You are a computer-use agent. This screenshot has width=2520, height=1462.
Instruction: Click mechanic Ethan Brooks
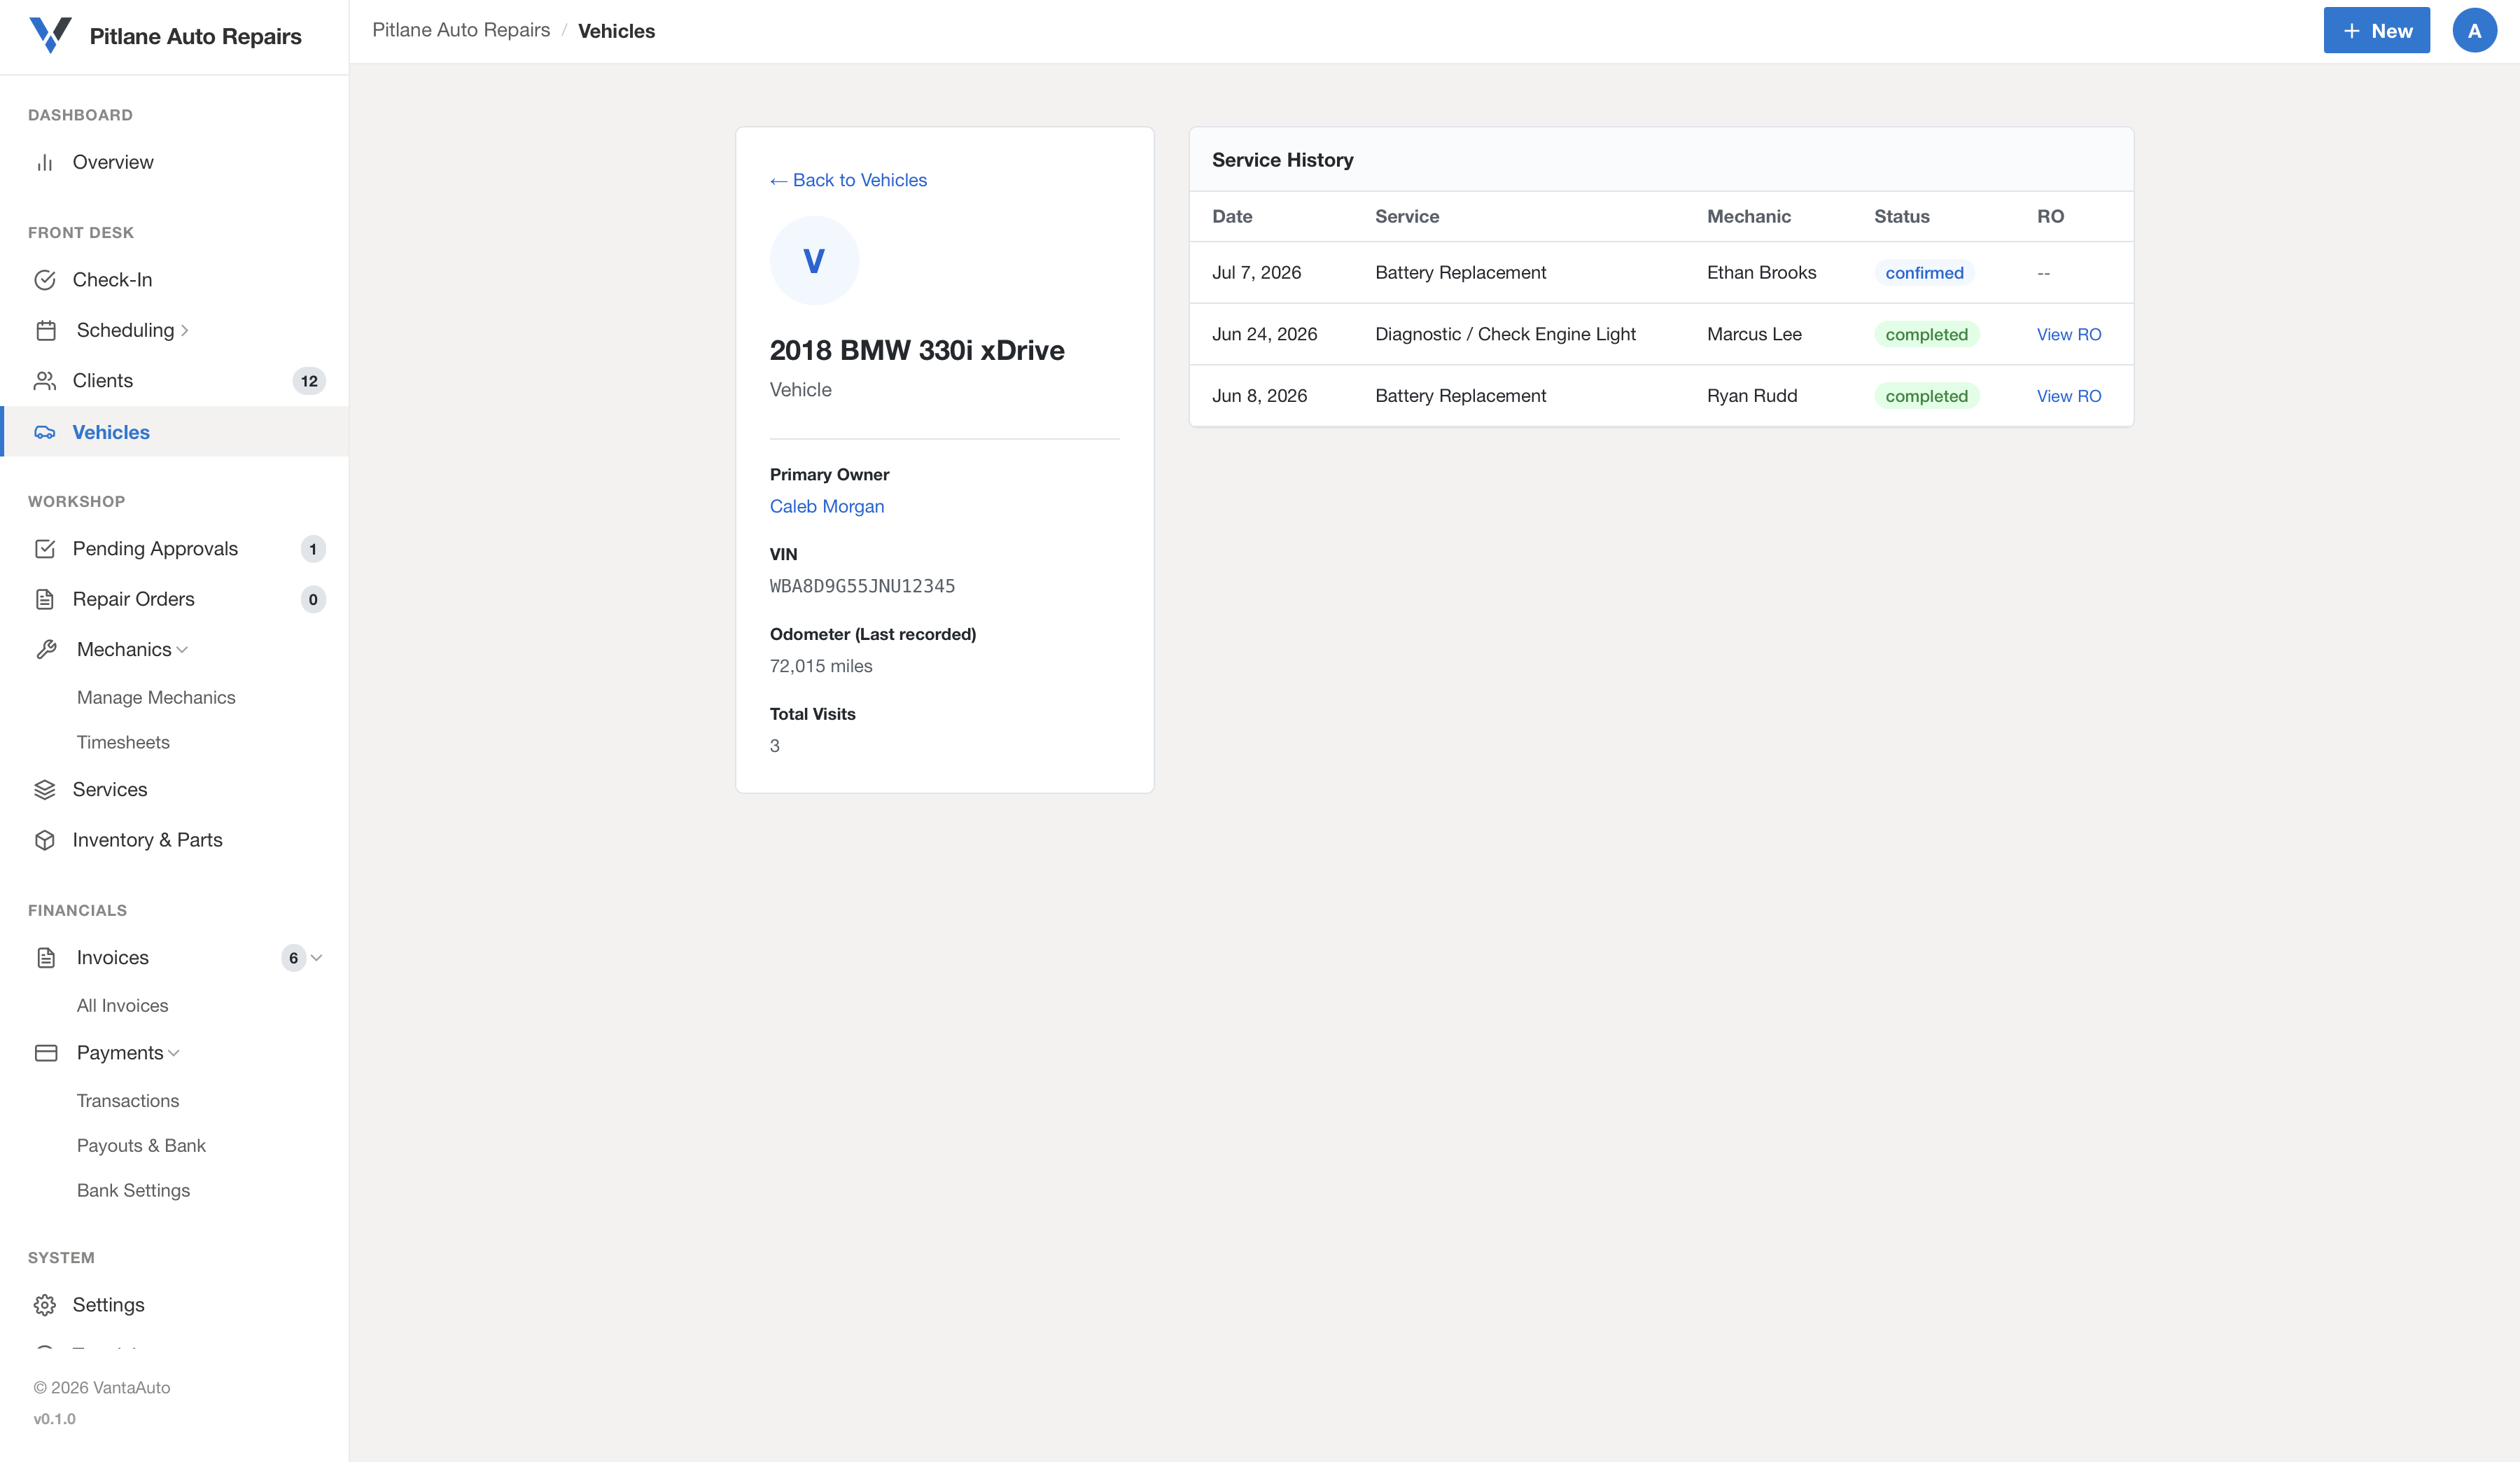point(1761,273)
